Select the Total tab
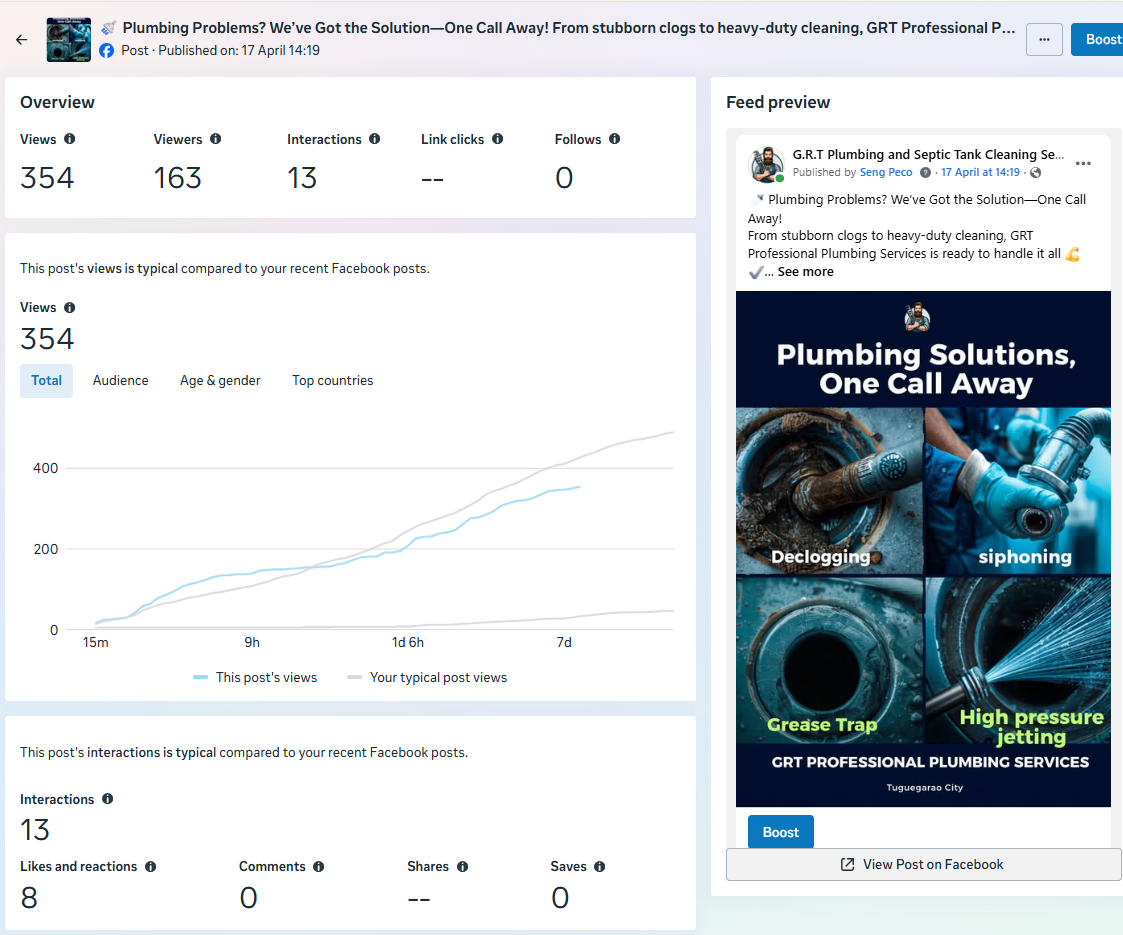Viewport: 1123px width, 935px height. [47, 380]
